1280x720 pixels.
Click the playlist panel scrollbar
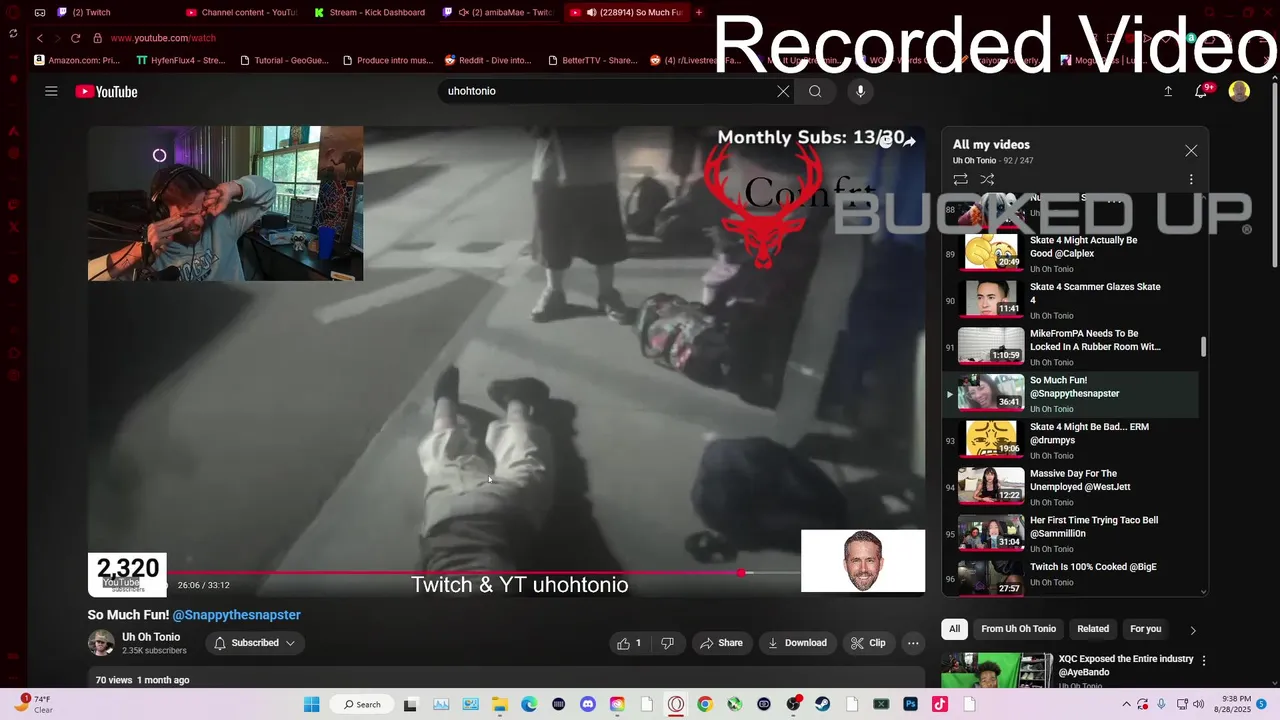click(x=1203, y=347)
